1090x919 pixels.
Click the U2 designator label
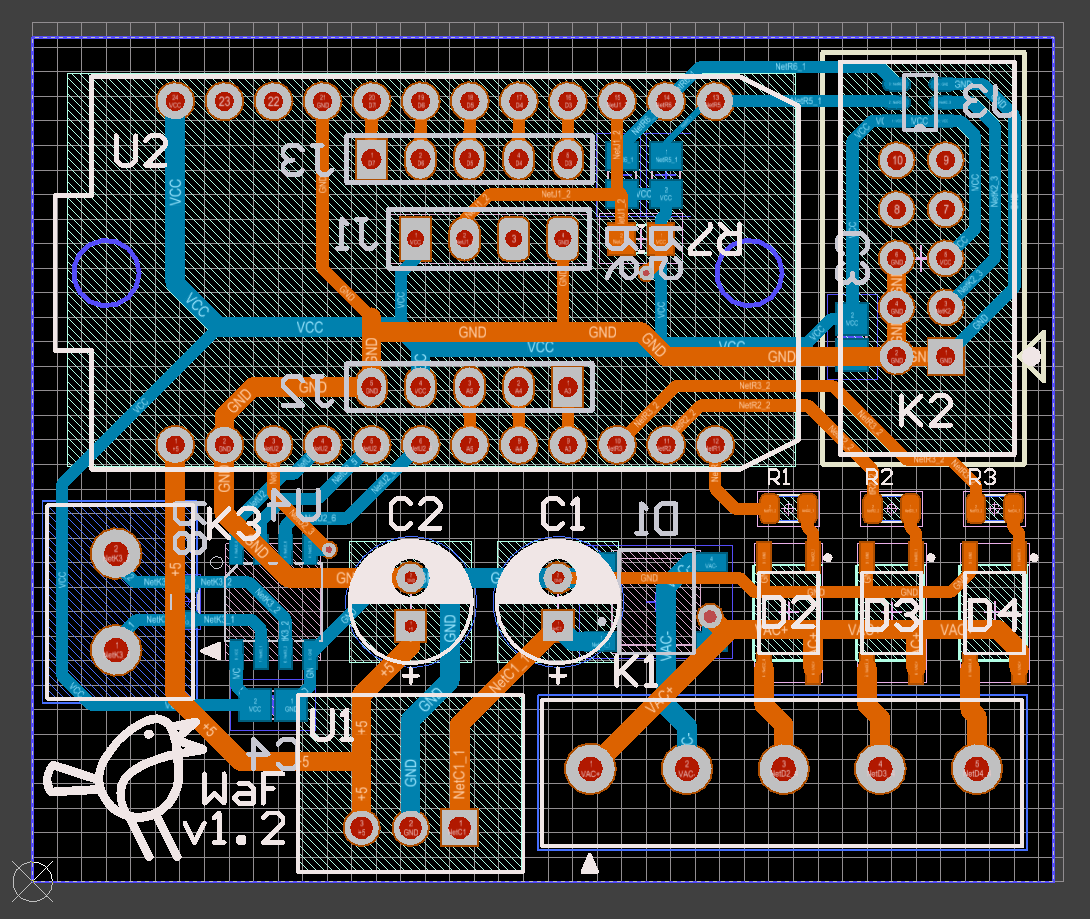point(140,154)
